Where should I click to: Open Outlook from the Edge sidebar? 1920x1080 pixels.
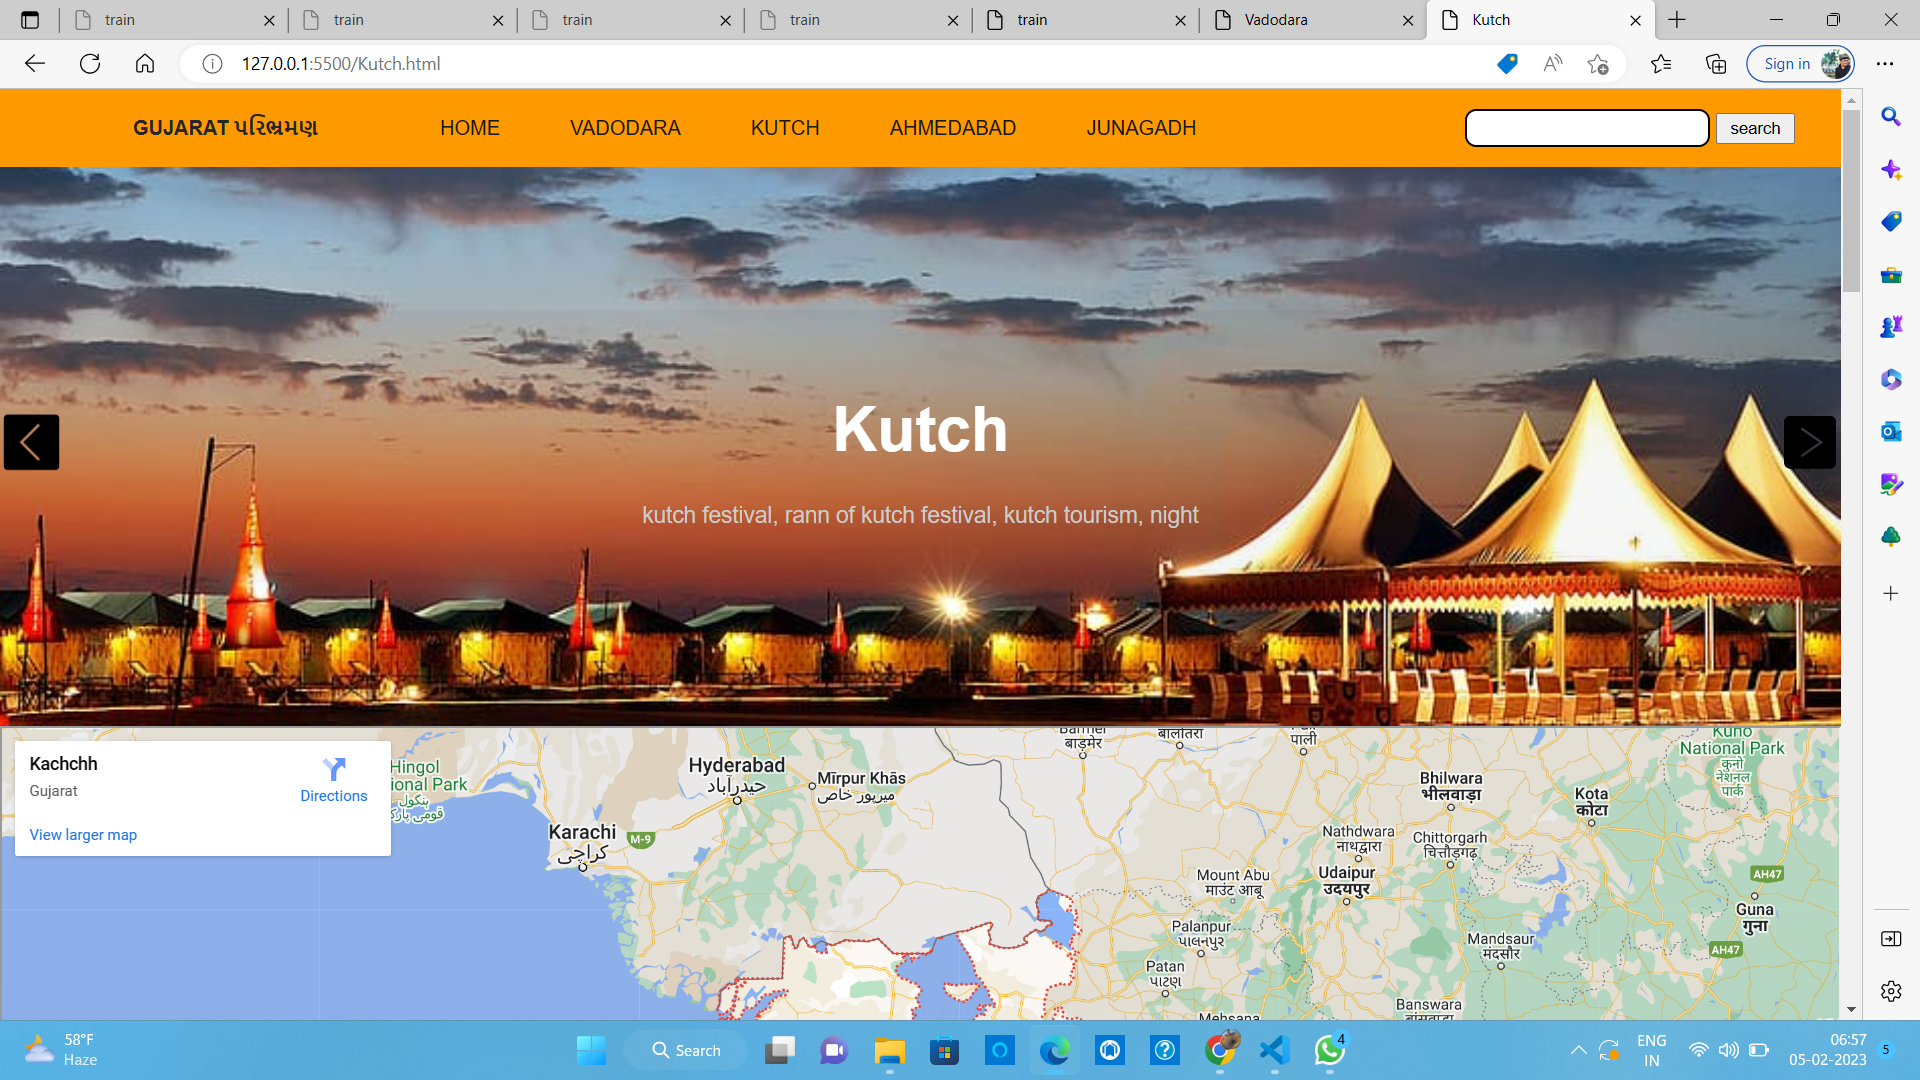[x=1891, y=431]
